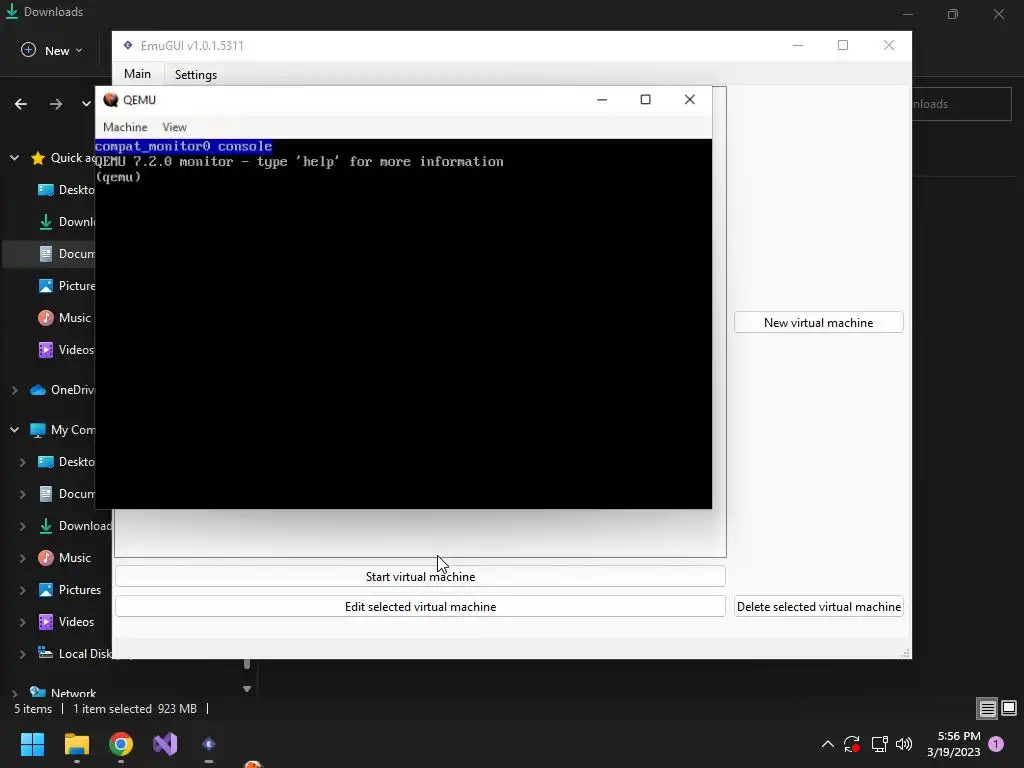
Task: Click Edit selected virtual machine button
Action: (x=420, y=607)
